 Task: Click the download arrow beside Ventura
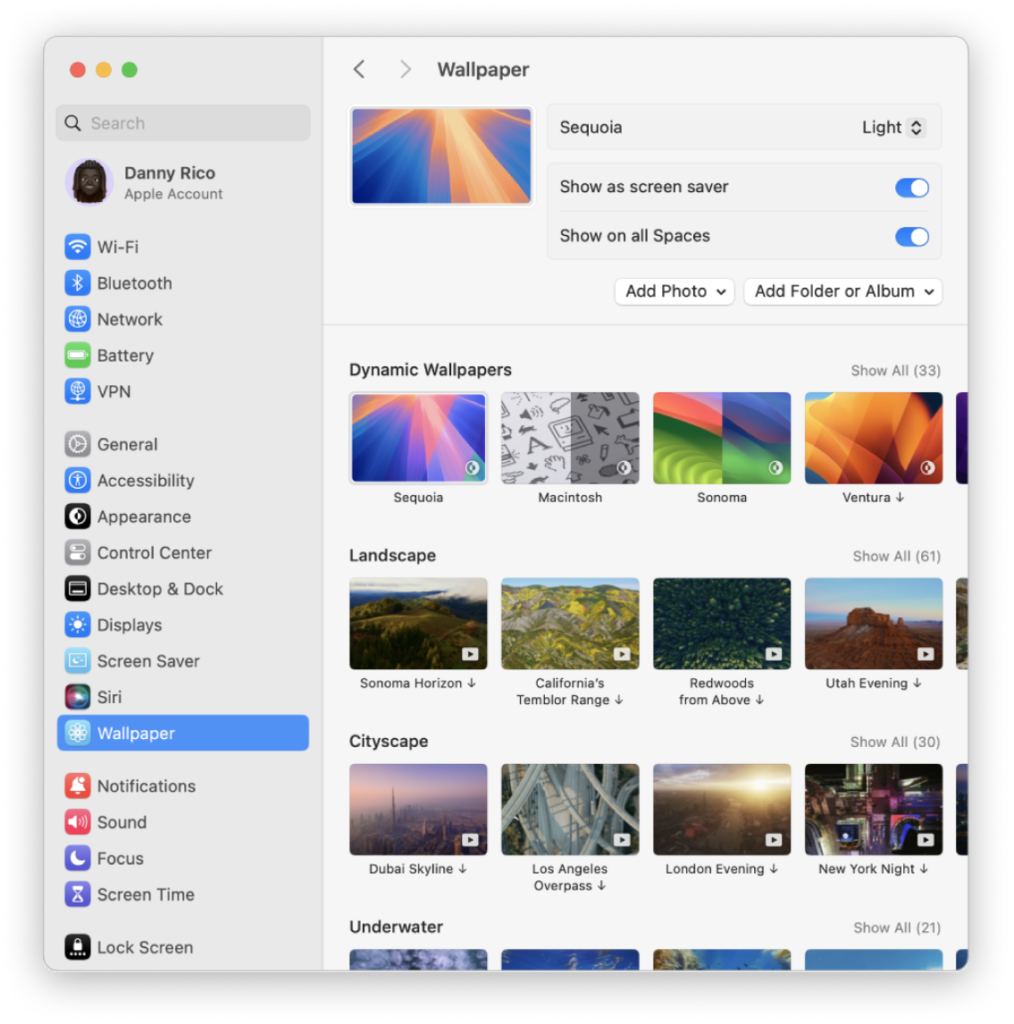900,497
